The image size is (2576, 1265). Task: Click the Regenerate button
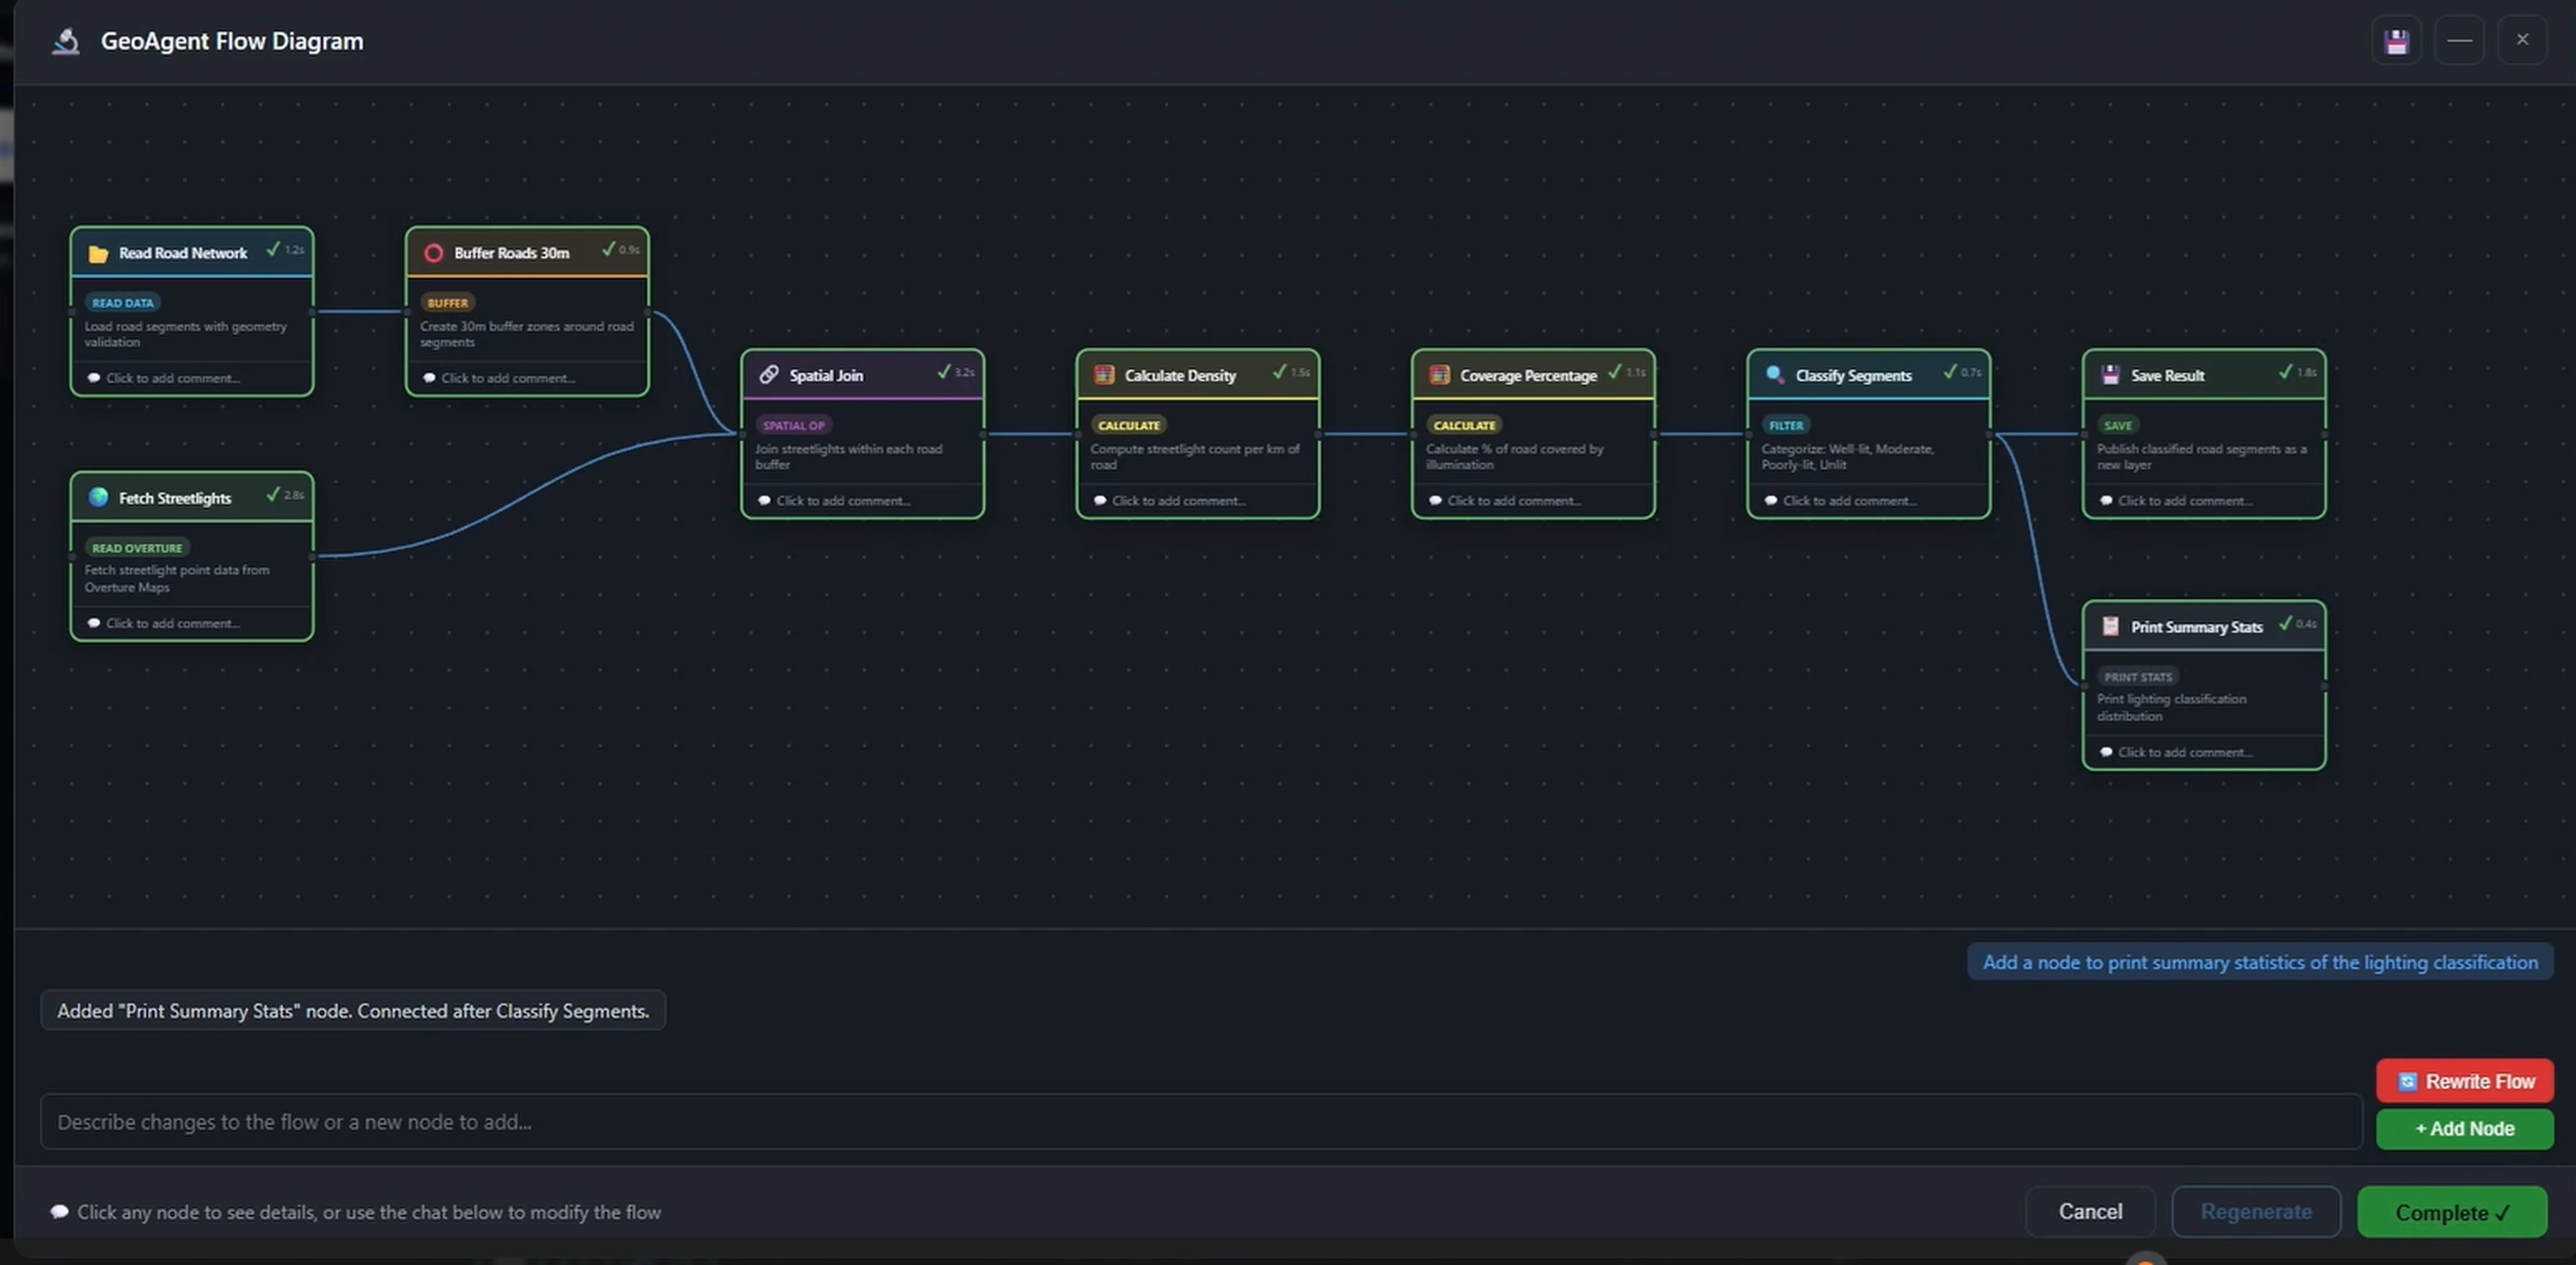click(x=2255, y=1211)
